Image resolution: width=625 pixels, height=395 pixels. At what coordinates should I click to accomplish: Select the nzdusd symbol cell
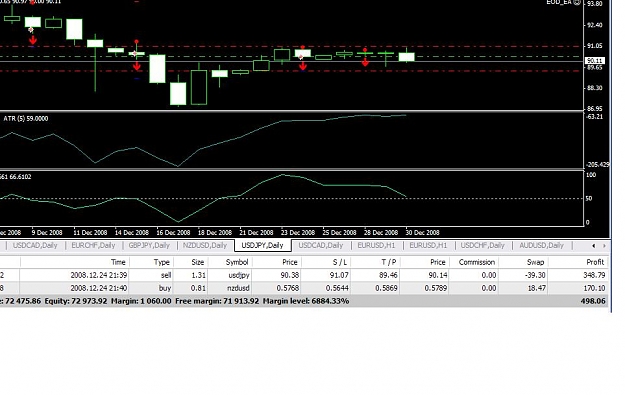pyautogui.click(x=239, y=288)
